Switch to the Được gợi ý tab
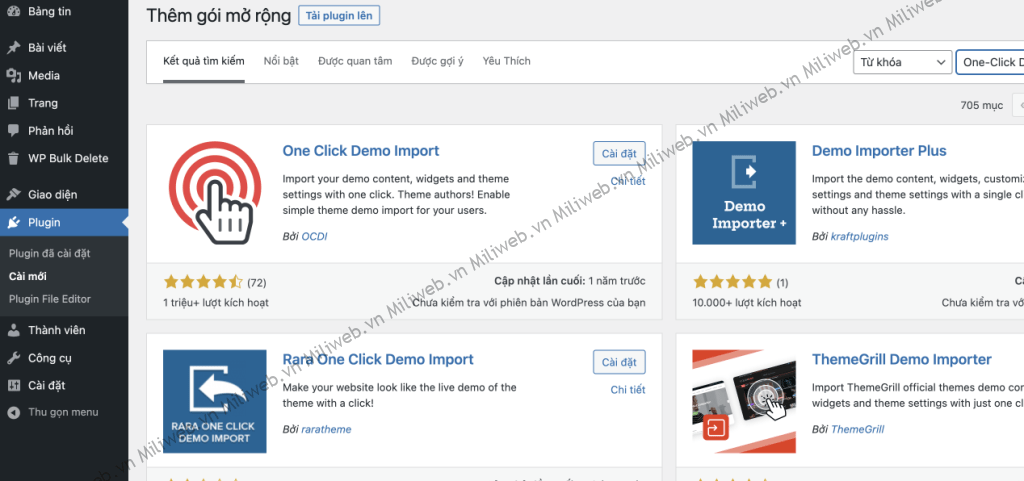Screen dimensions: 1024x481 [x=438, y=61]
